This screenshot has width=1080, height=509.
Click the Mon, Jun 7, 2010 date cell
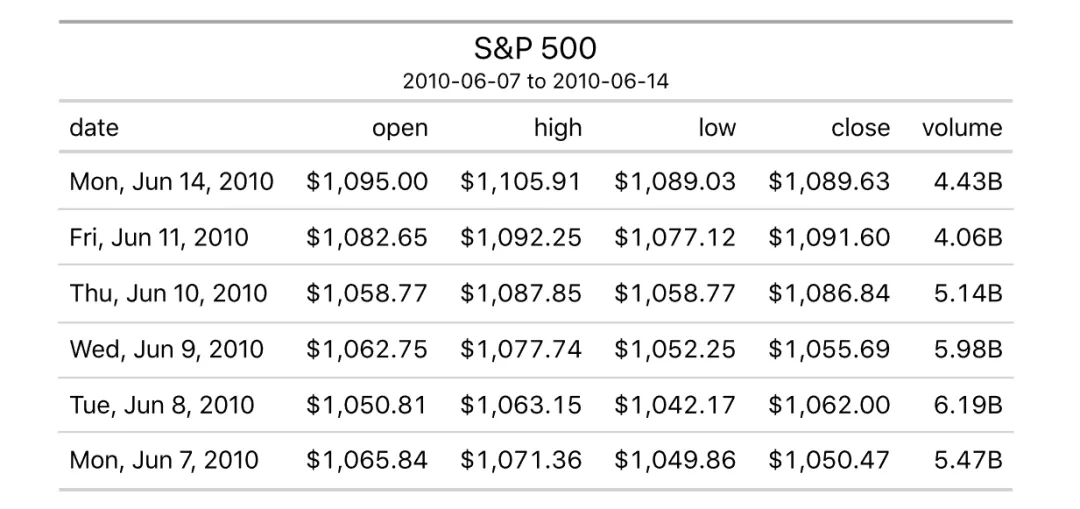(163, 460)
